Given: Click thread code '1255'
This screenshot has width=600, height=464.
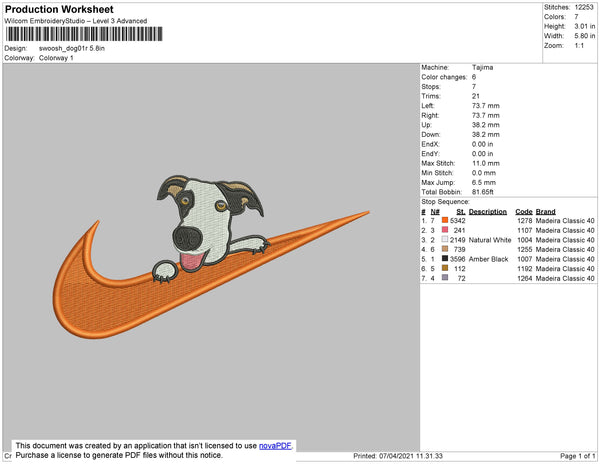Looking at the screenshot, I should click(x=525, y=249).
